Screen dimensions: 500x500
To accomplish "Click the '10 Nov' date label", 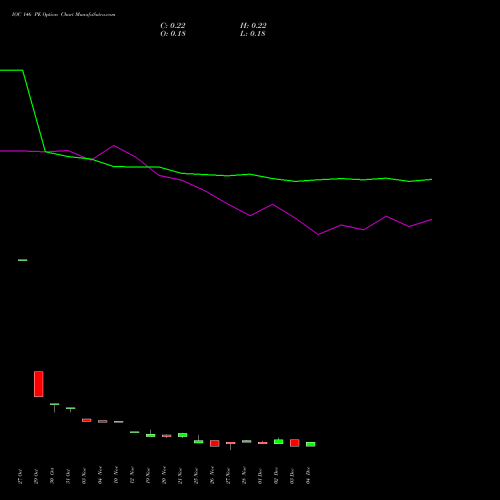I will pos(116,476).
